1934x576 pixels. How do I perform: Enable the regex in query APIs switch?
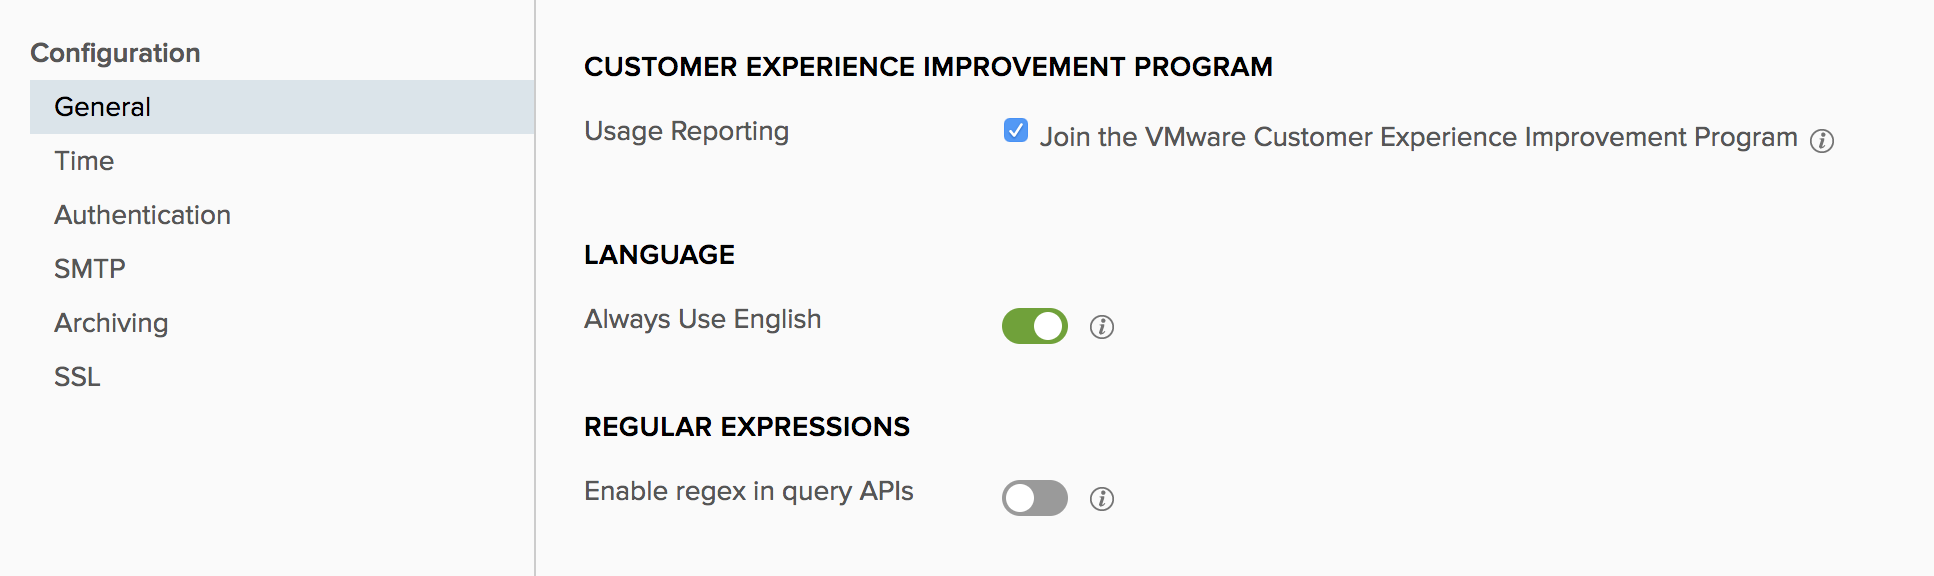[x=1034, y=498]
